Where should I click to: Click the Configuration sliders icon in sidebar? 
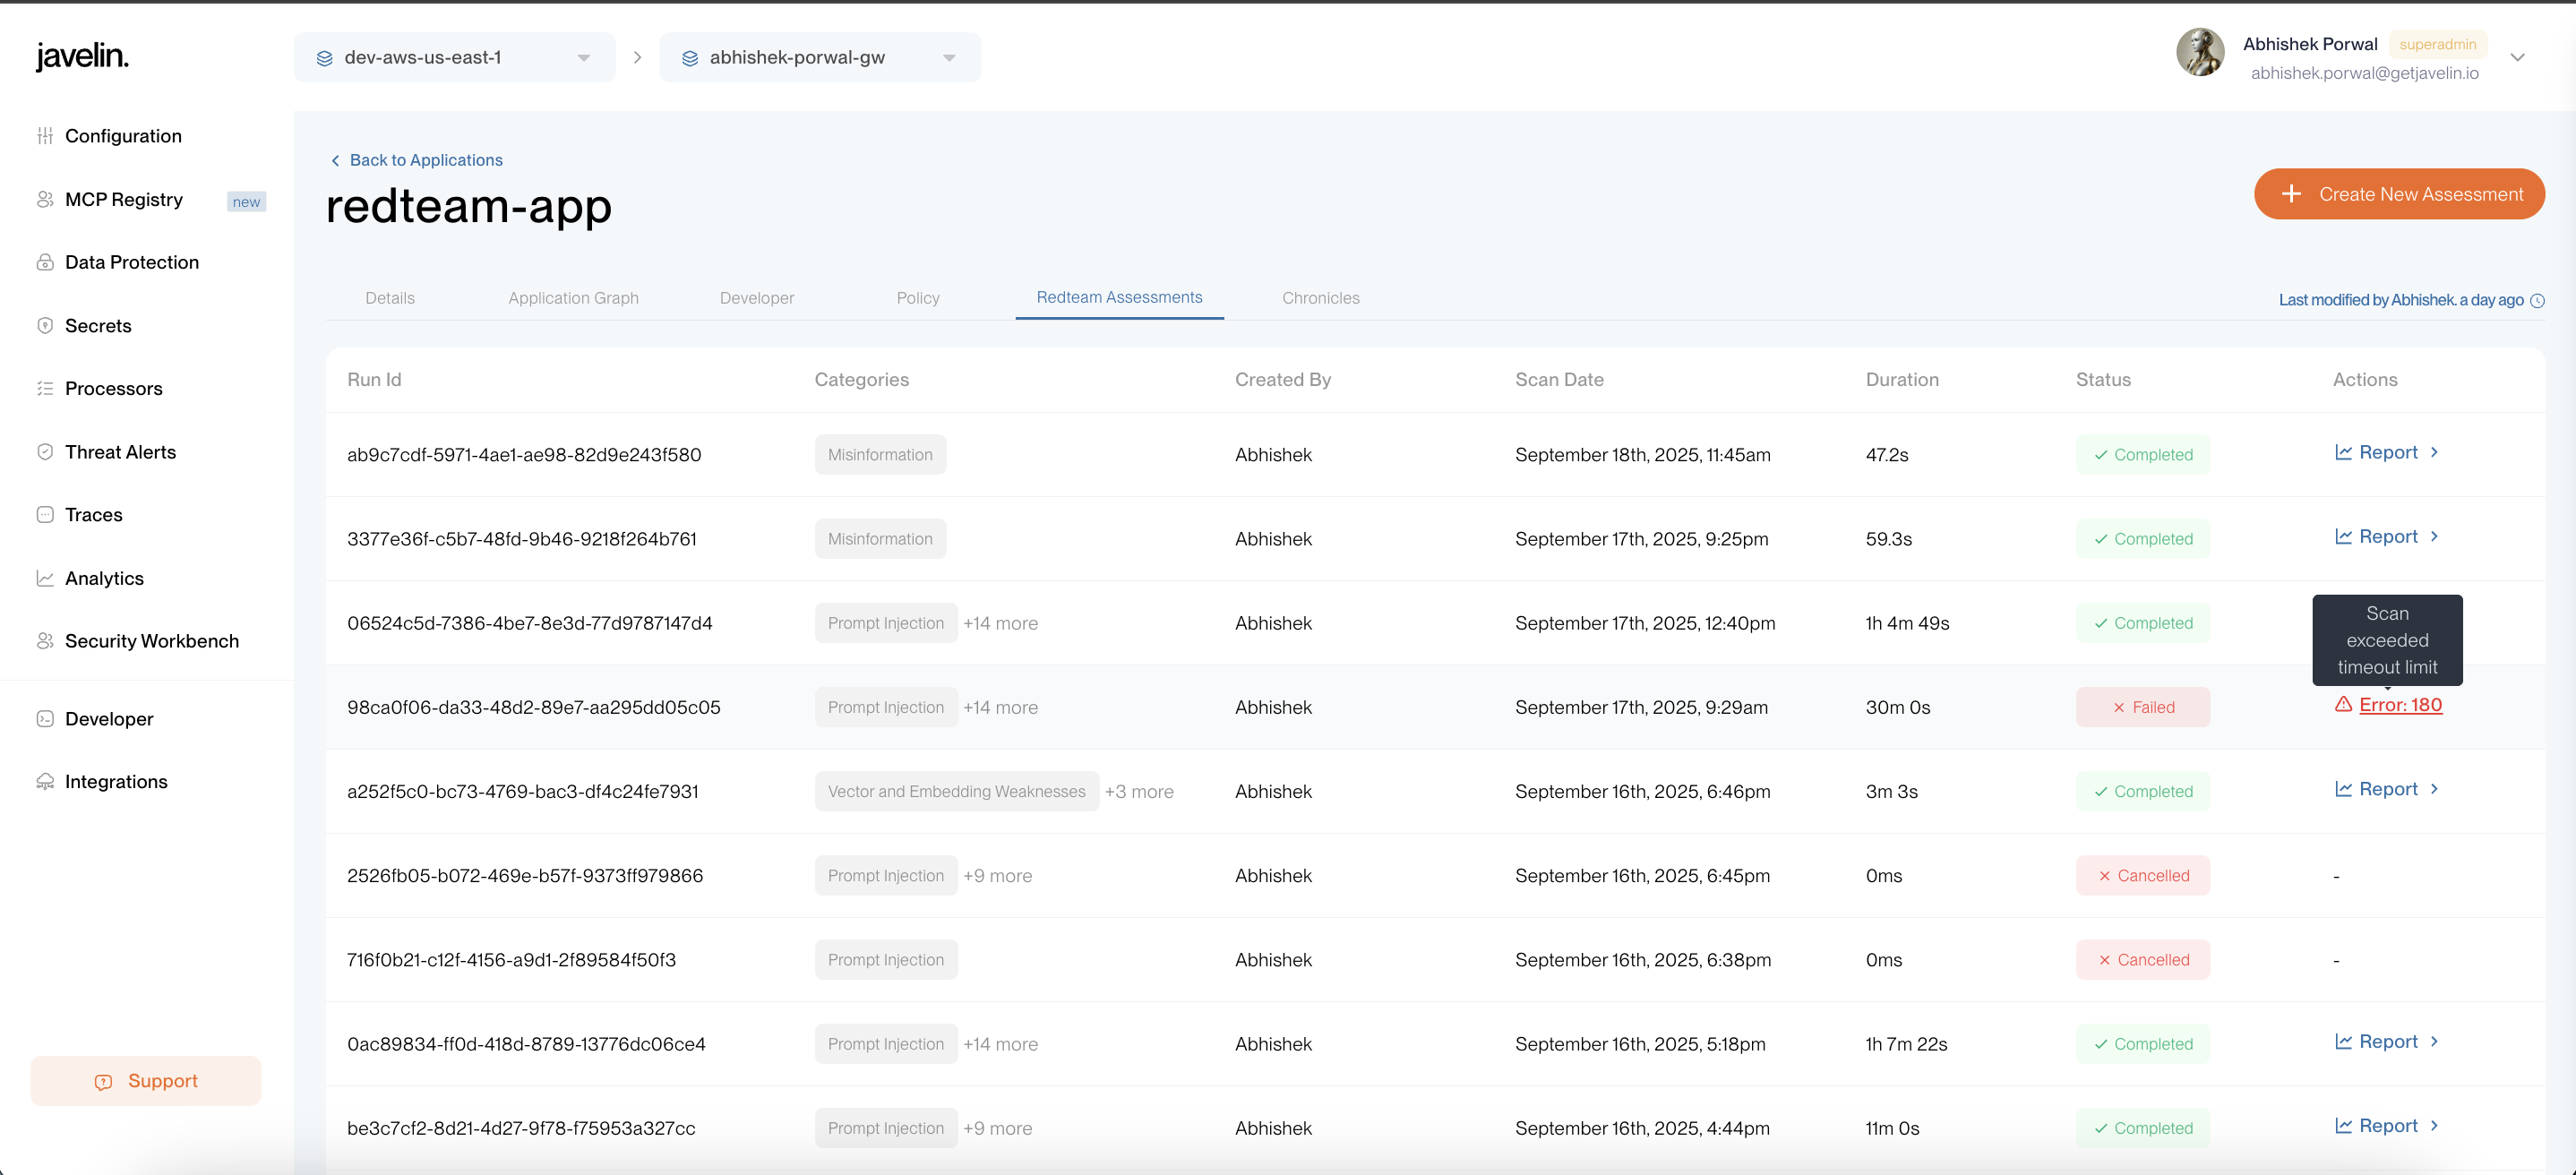[45, 136]
